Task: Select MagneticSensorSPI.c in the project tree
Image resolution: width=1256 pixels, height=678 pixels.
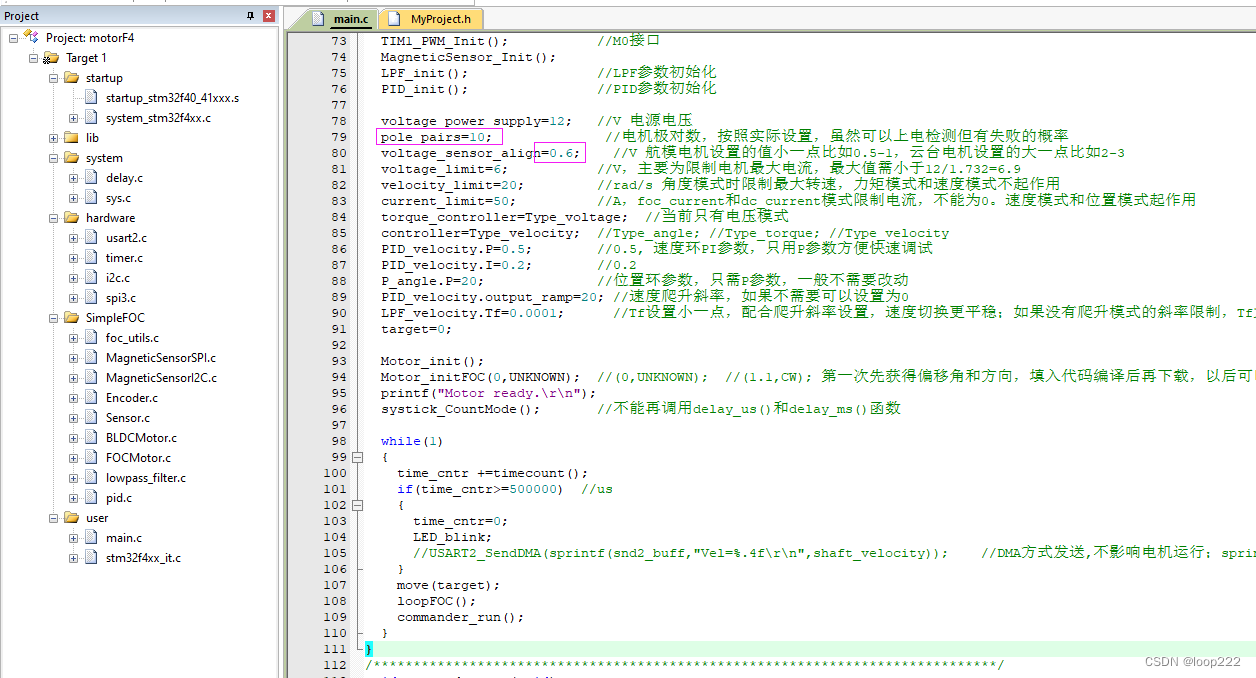Action: pos(161,358)
